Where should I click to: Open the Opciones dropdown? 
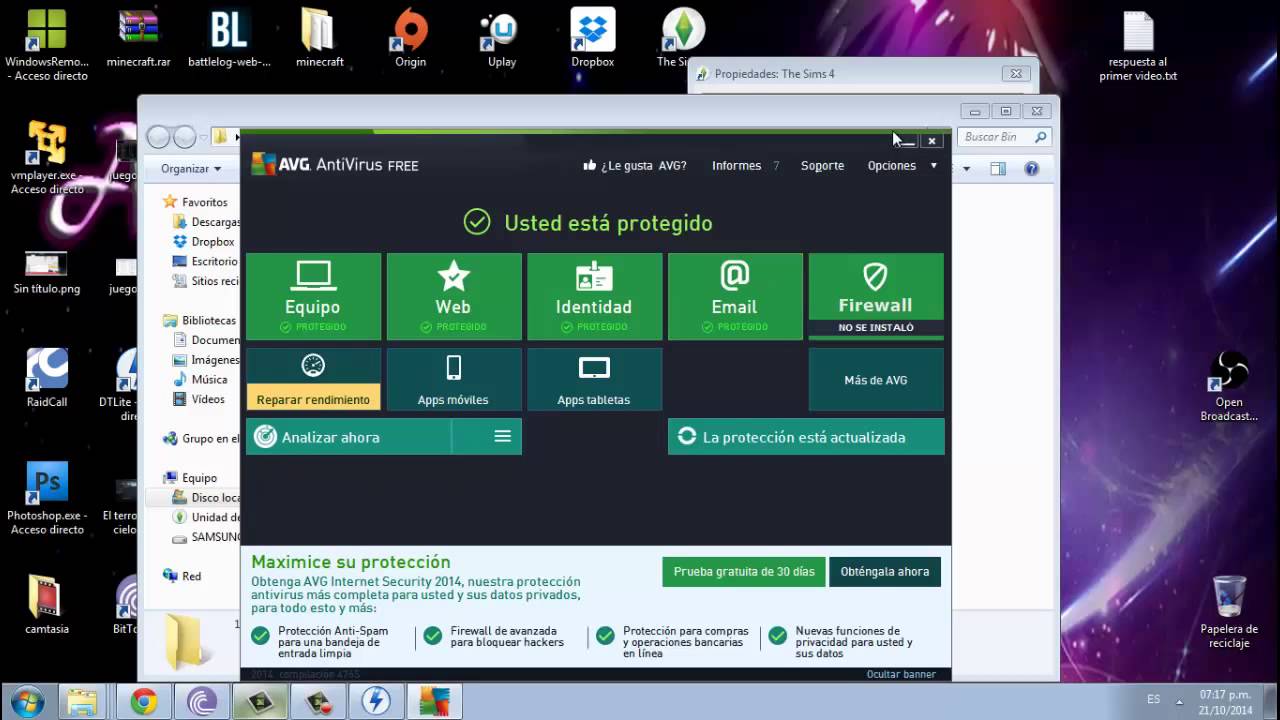point(891,165)
